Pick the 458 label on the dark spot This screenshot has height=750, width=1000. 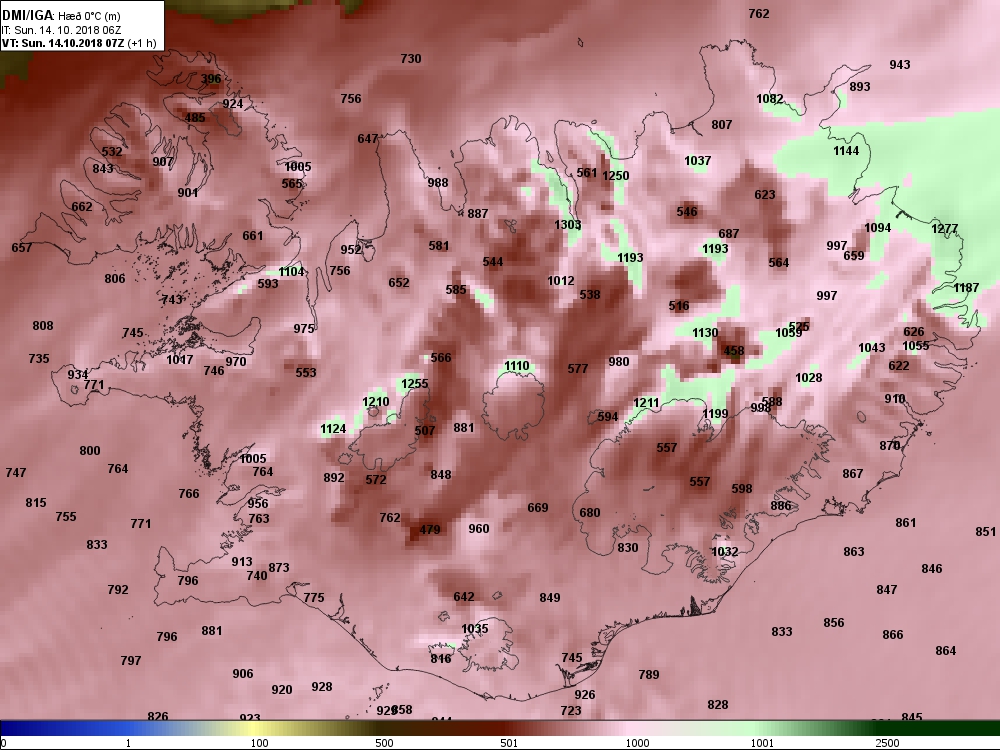733,351
